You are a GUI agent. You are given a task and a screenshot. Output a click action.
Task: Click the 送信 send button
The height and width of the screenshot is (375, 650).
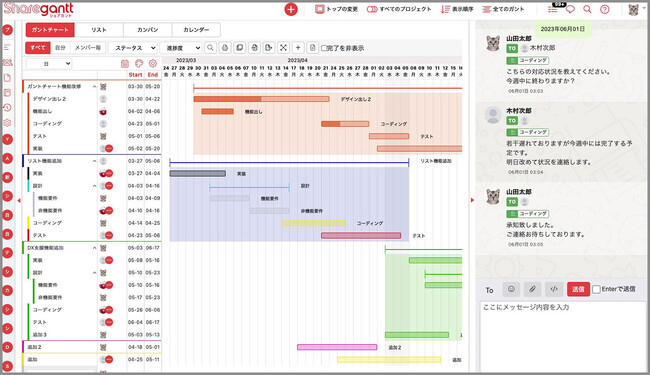(578, 289)
